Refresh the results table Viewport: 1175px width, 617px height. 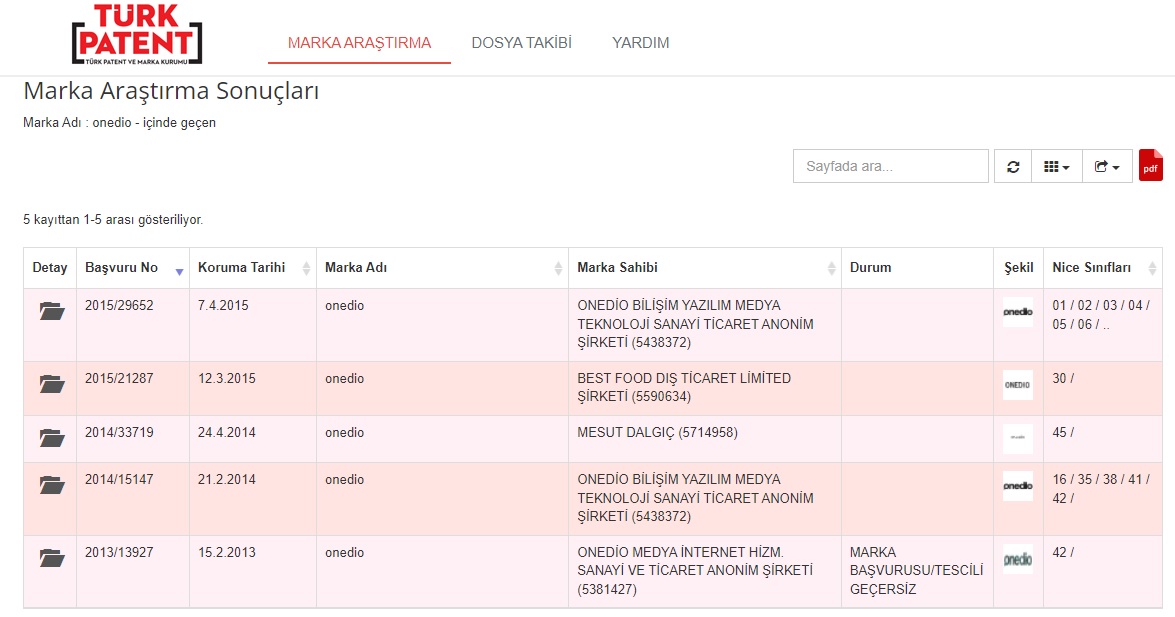[x=1013, y=166]
